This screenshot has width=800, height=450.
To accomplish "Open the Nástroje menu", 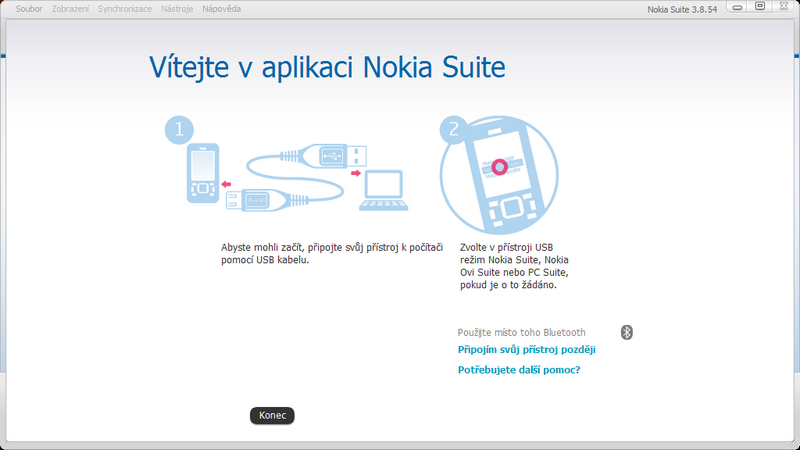I will click(177, 9).
